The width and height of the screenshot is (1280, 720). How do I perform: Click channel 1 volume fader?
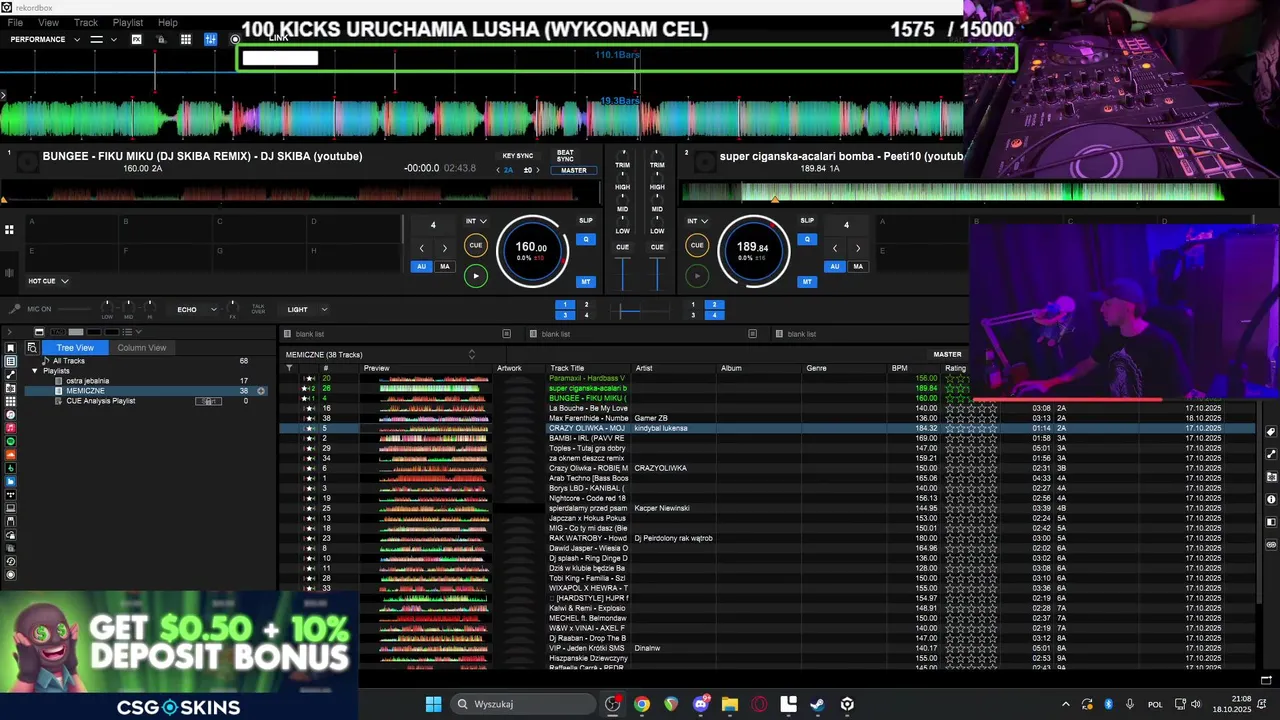623,274
